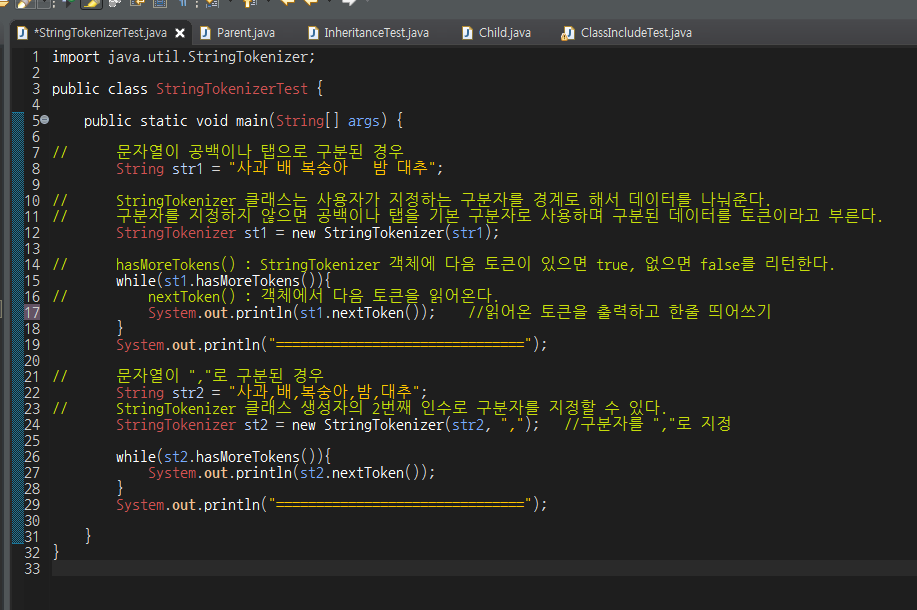The height and width of the screenshot is (610, 917).
Task: Click the Java file icon on the Child.java tab
Action: coord(467,33)
